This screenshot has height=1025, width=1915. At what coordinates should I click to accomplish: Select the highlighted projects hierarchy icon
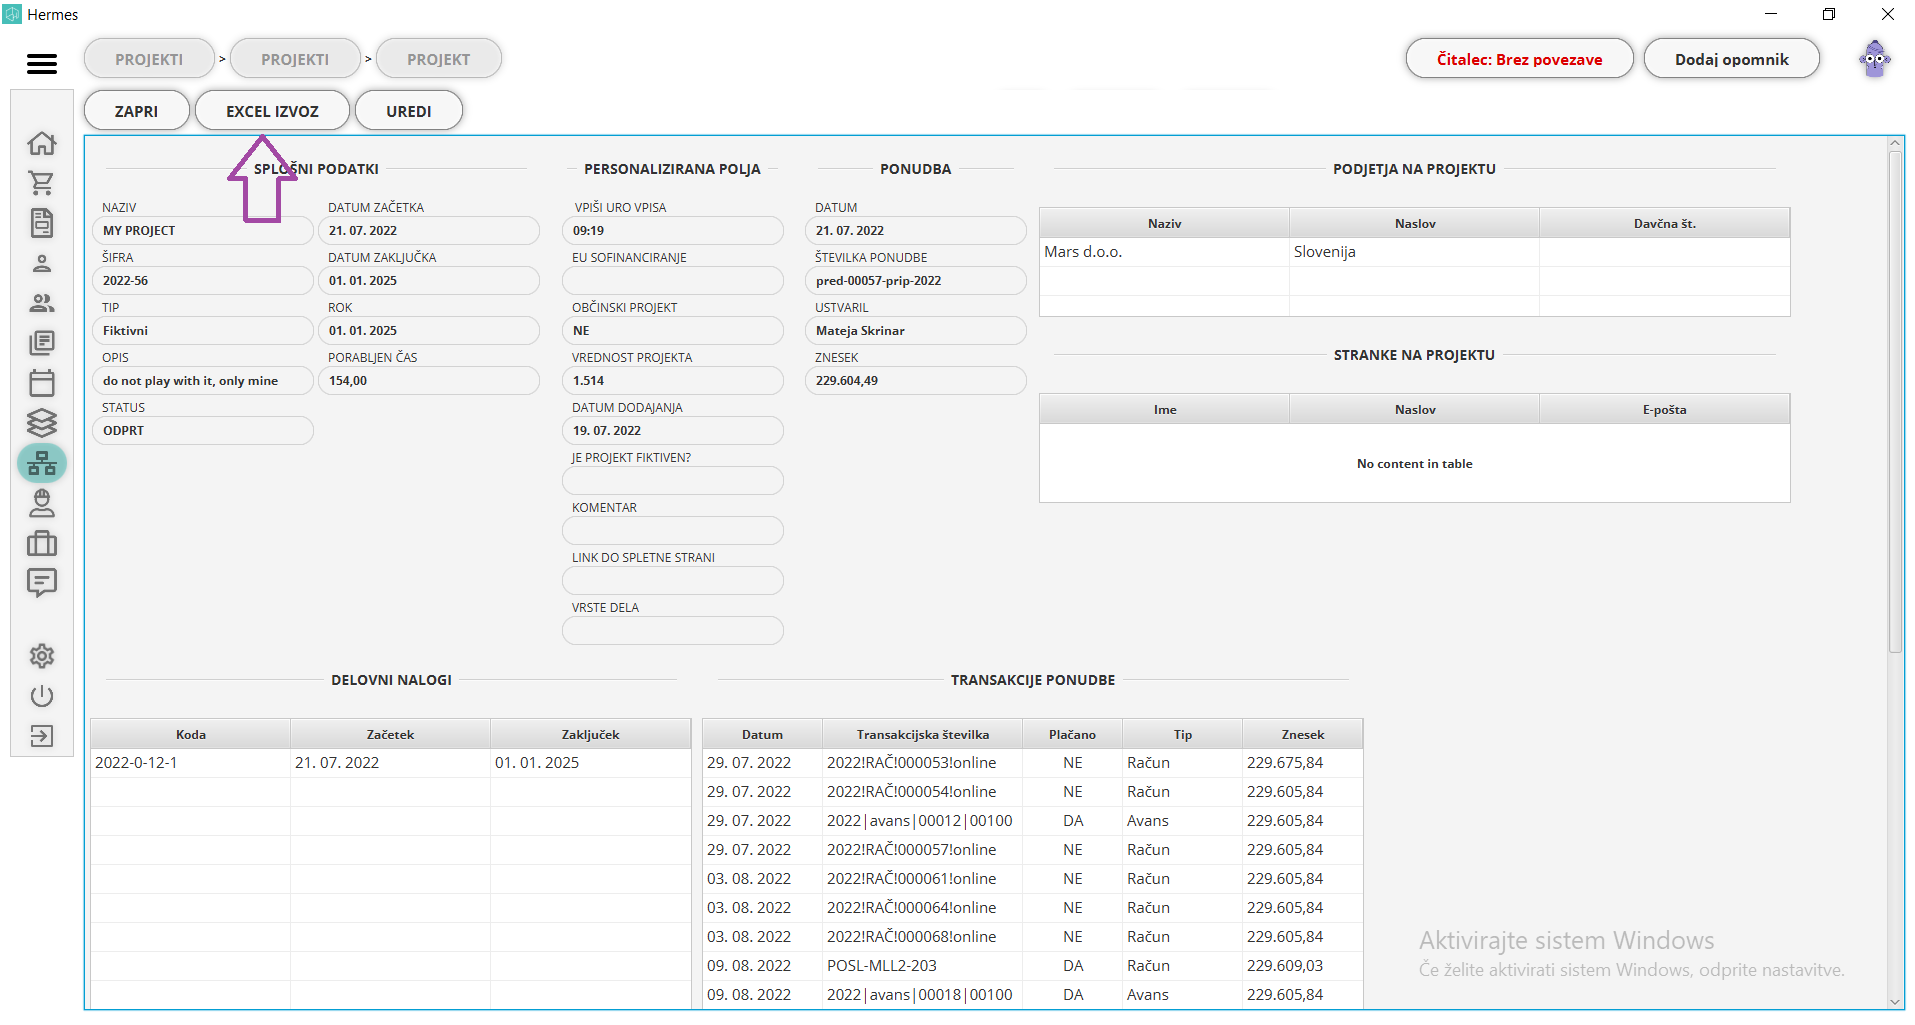pos(41,463)
